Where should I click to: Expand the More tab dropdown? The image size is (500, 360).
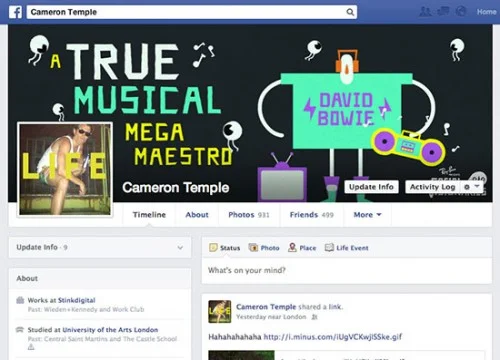[x=367, y=215]
